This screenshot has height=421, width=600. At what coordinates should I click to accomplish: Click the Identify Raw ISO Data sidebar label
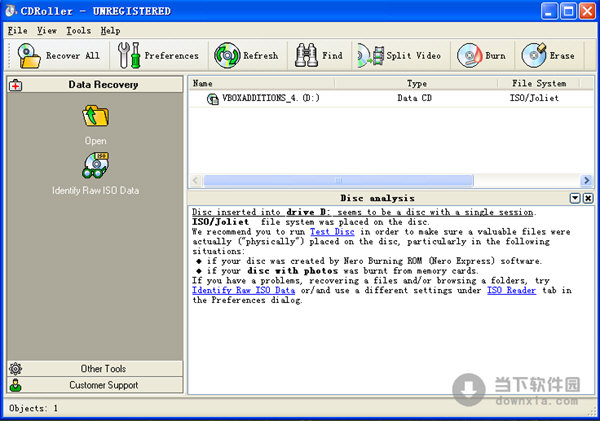pyautogui.click(x=95, y=191)
